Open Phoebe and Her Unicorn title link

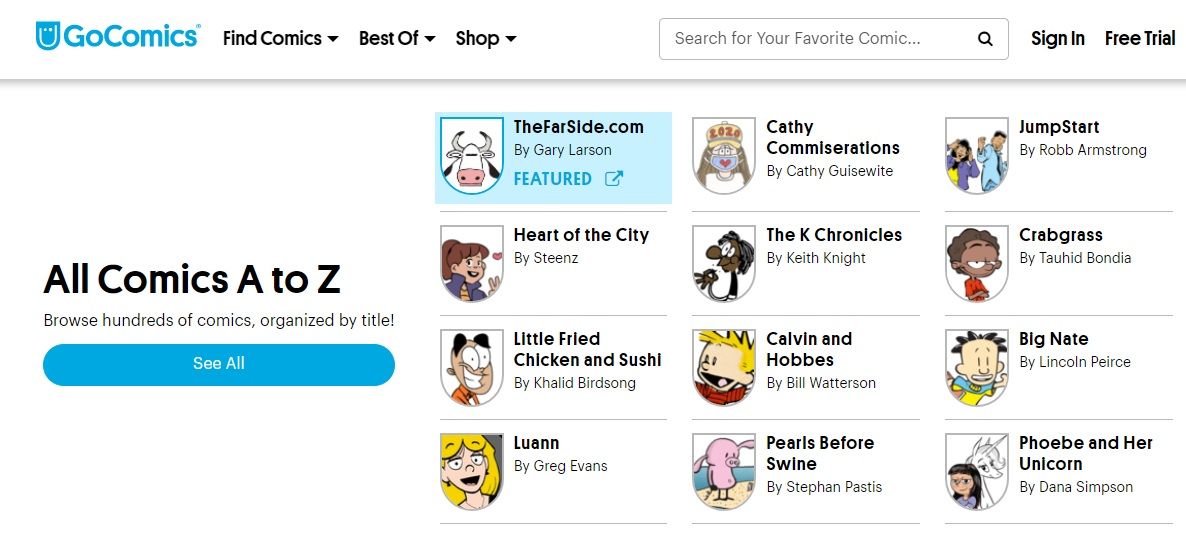point(1086,453)
